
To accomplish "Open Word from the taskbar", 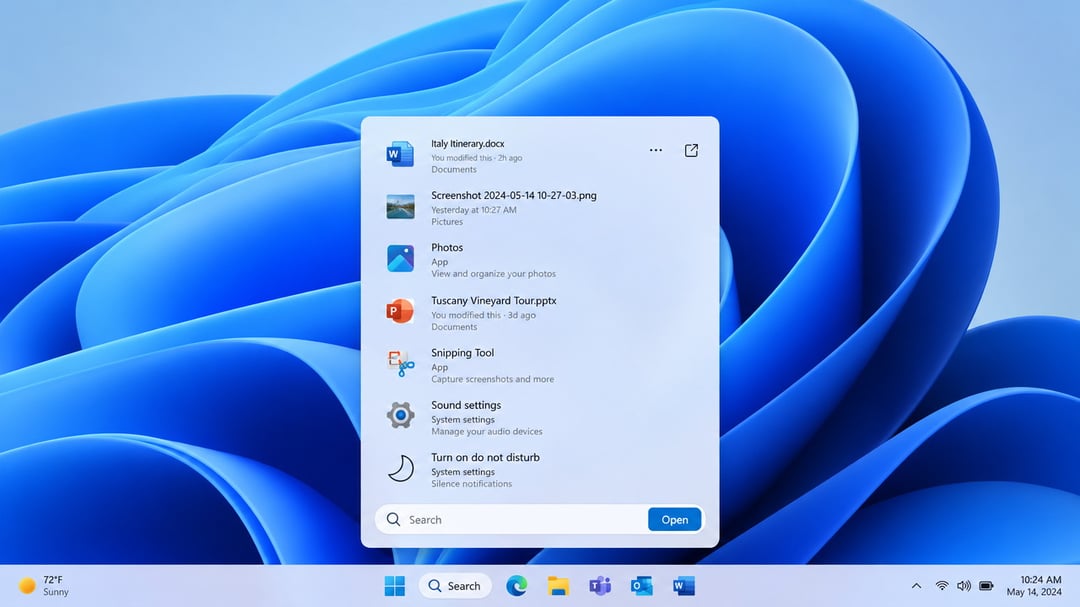I will (x=684, y=586).
